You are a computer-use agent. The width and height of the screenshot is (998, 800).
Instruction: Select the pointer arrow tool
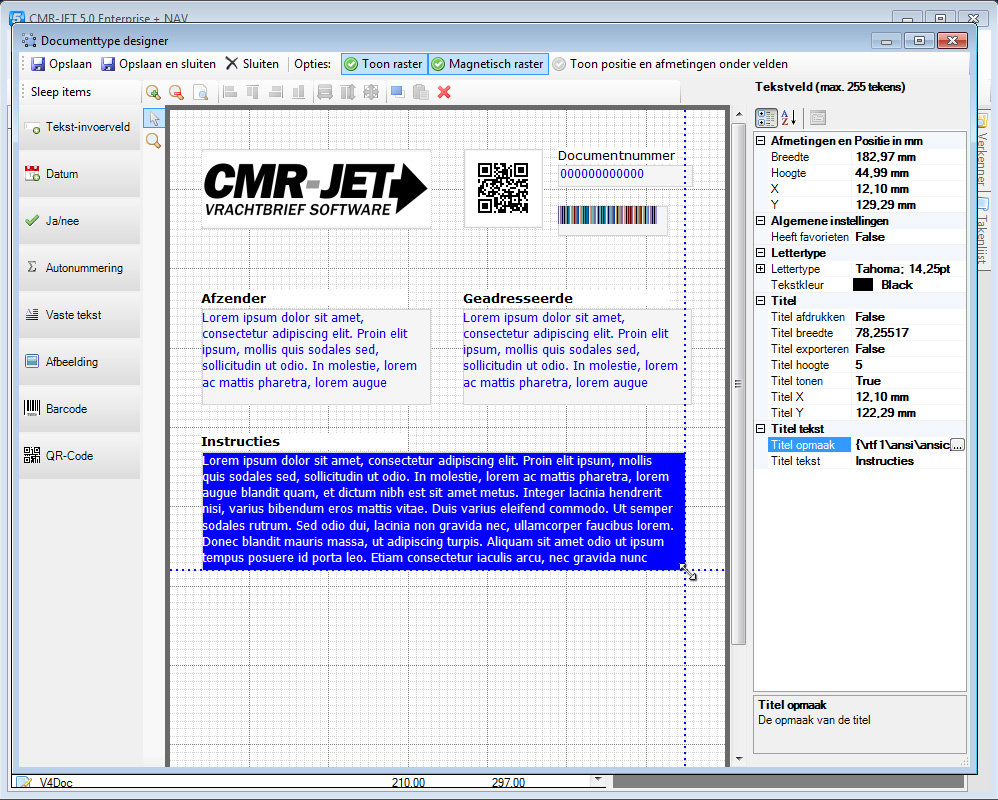153,118
